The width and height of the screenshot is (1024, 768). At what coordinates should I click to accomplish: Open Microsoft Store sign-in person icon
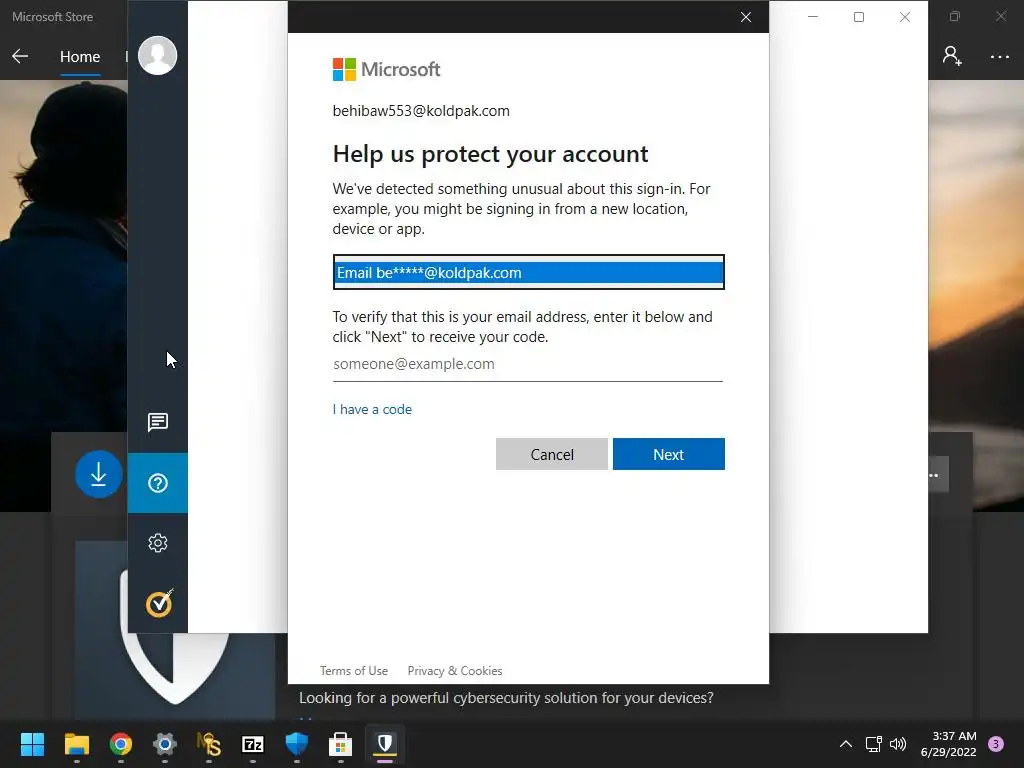952,56
